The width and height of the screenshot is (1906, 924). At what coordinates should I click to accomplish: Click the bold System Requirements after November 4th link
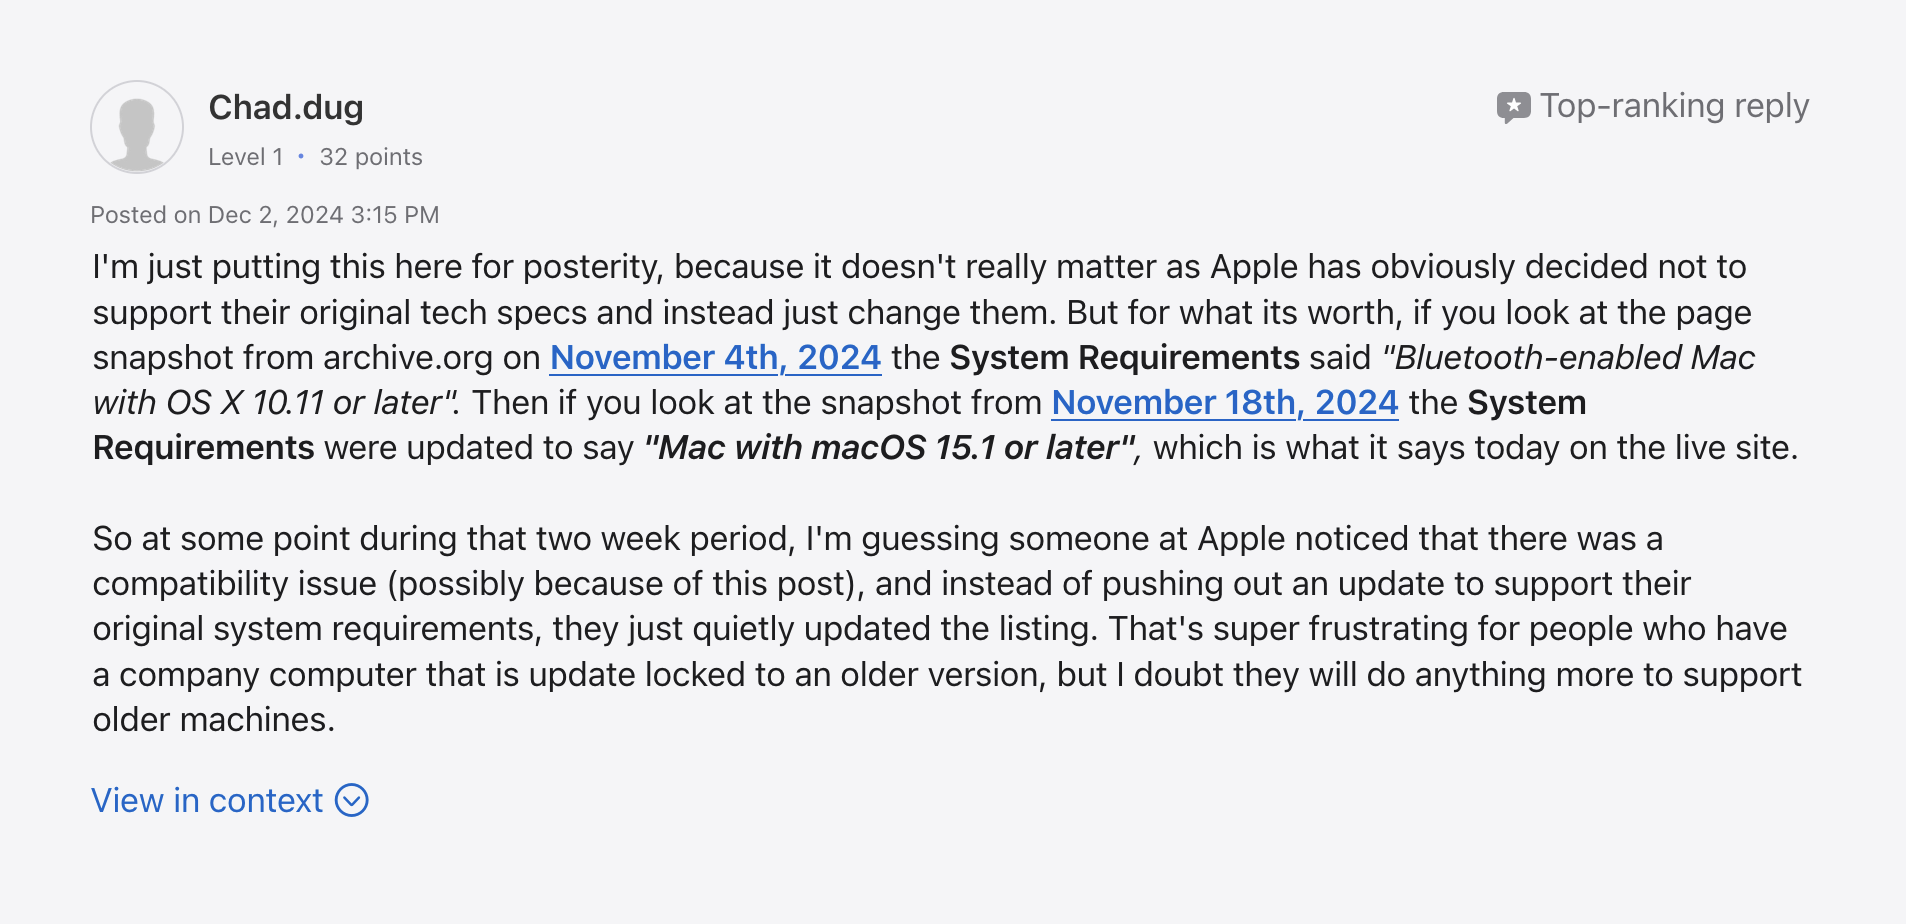1124,357
